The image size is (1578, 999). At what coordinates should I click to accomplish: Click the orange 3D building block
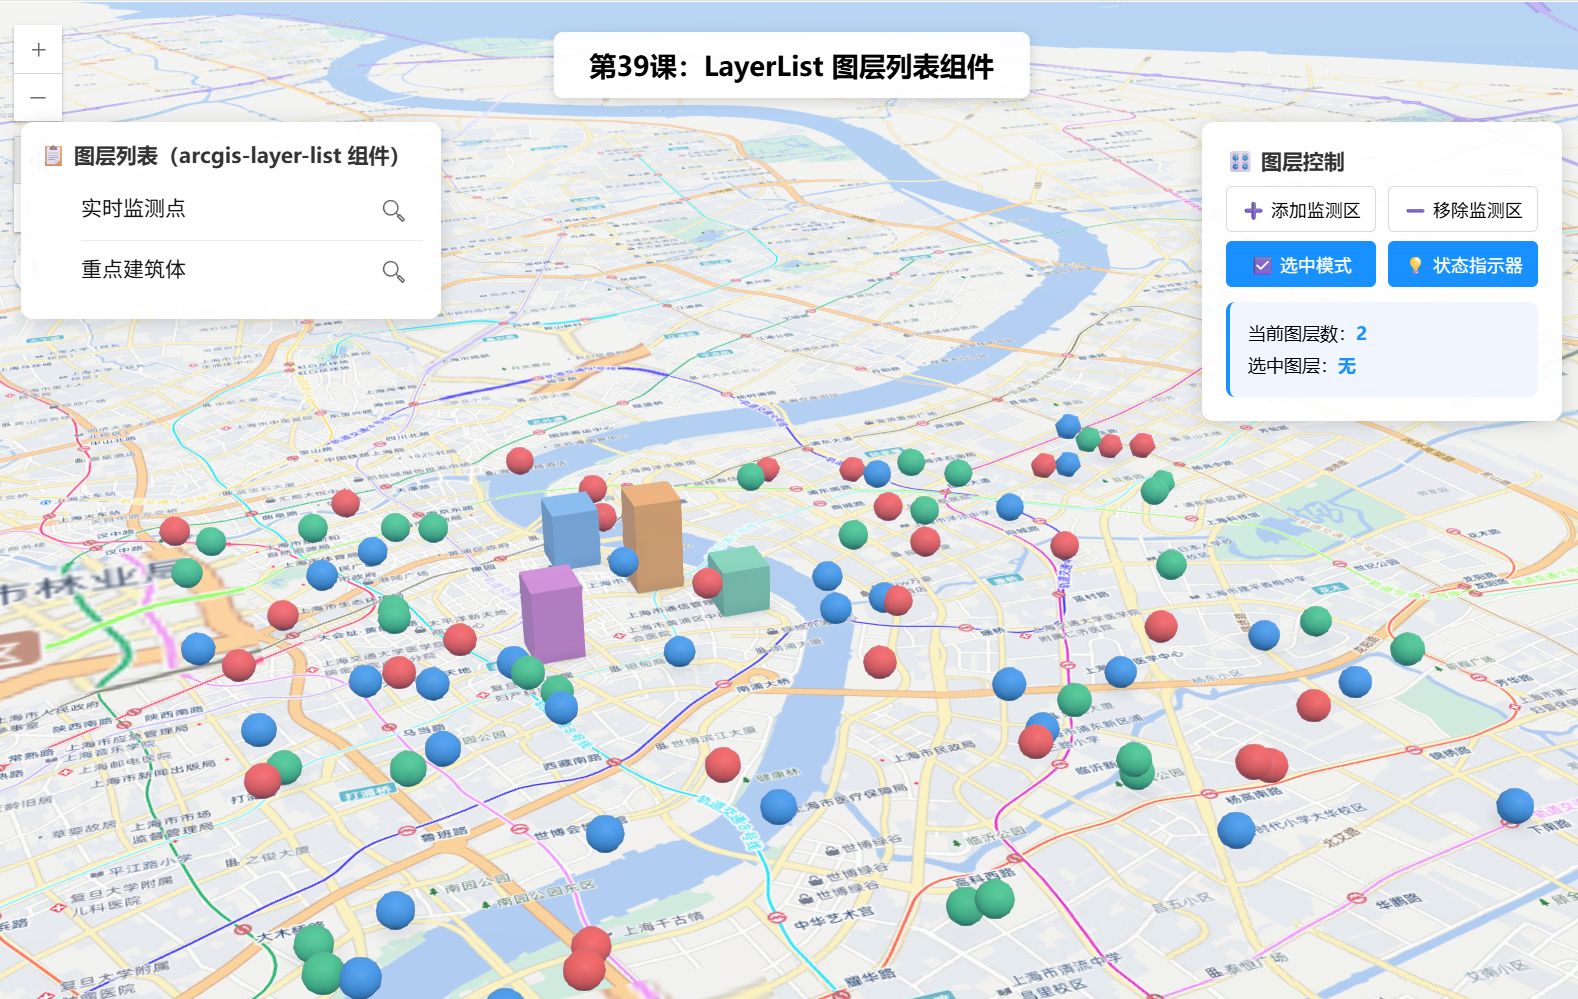pyautogui.click(x=653, y=536)
